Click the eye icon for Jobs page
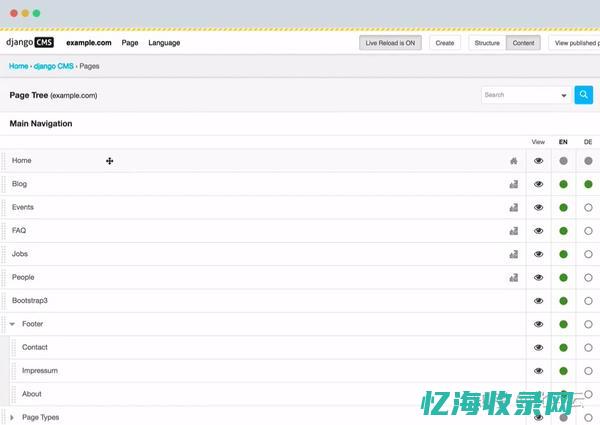The height and width of the screenshot is (425, 600). click(539, 254)
